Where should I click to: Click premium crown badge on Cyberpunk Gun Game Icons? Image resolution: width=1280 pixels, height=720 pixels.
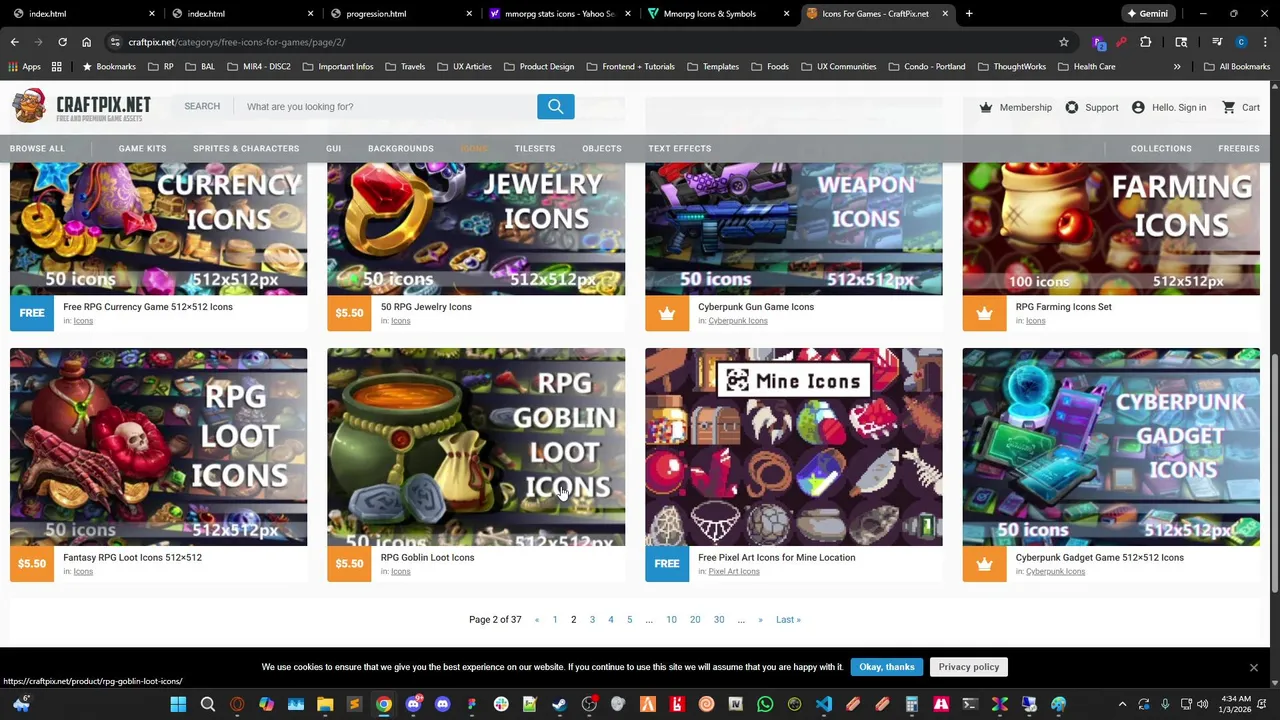(667, 313)
